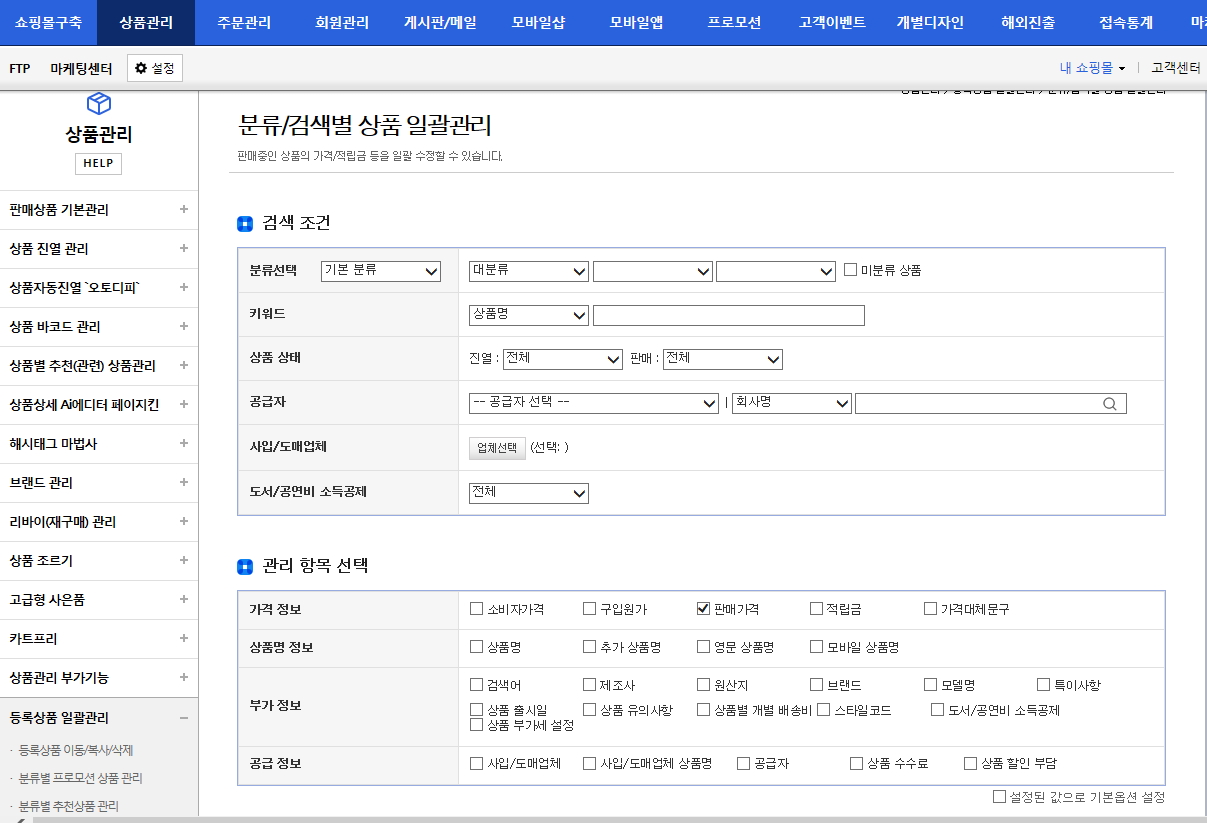Check the 미분류 상품 checkbox
Image resolution: width=1207 pixels, height=823 pixels.
tap(851, 270)
